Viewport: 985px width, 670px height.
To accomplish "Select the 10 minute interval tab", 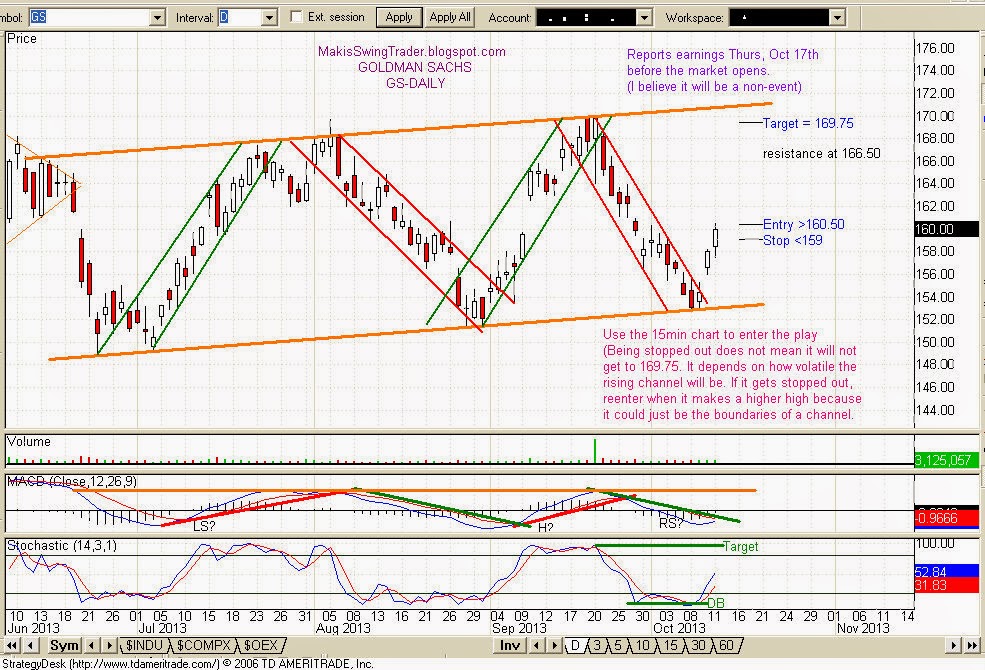I will [x=642, y=646].
